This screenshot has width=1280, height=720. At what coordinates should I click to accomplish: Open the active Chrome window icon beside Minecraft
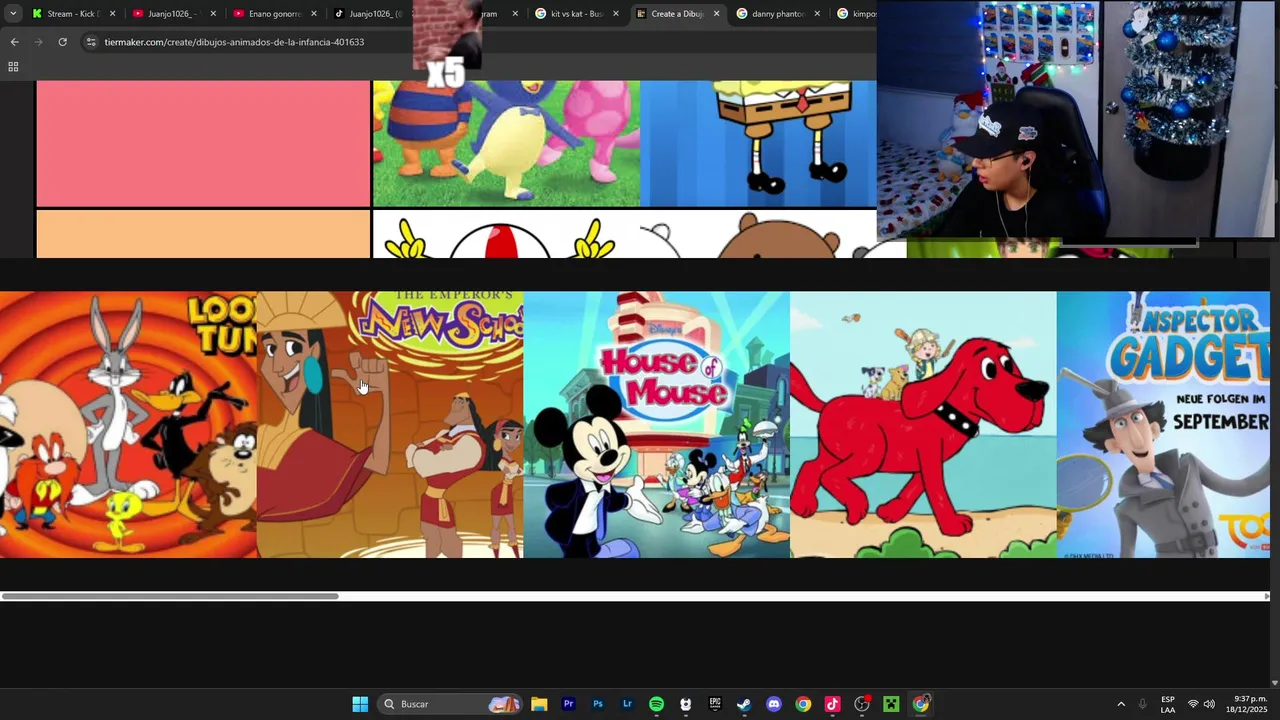pyautogui.click(x=921, y=704)
